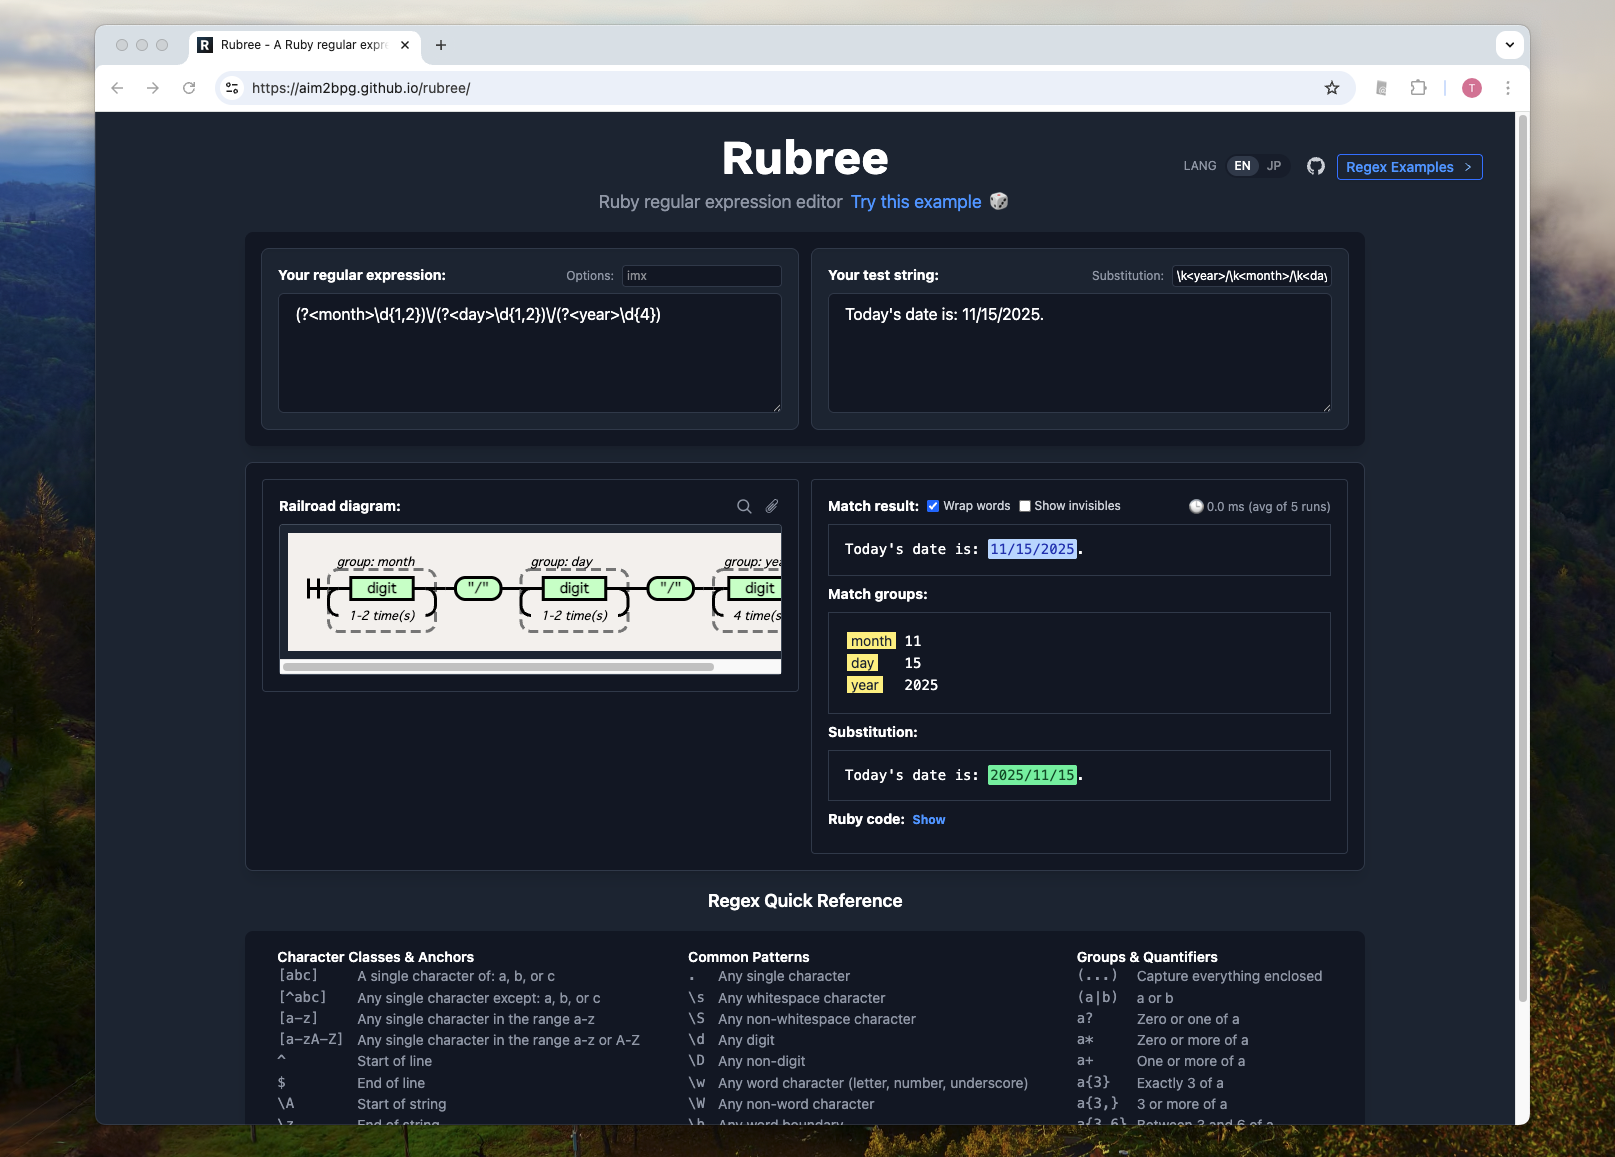Zoom the railroad diagram with magnifier icon

tap(744, 506)
